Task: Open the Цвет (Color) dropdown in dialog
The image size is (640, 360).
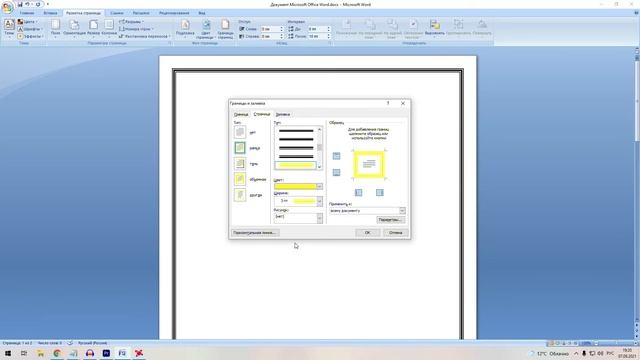Action: [x=319, y=187]
